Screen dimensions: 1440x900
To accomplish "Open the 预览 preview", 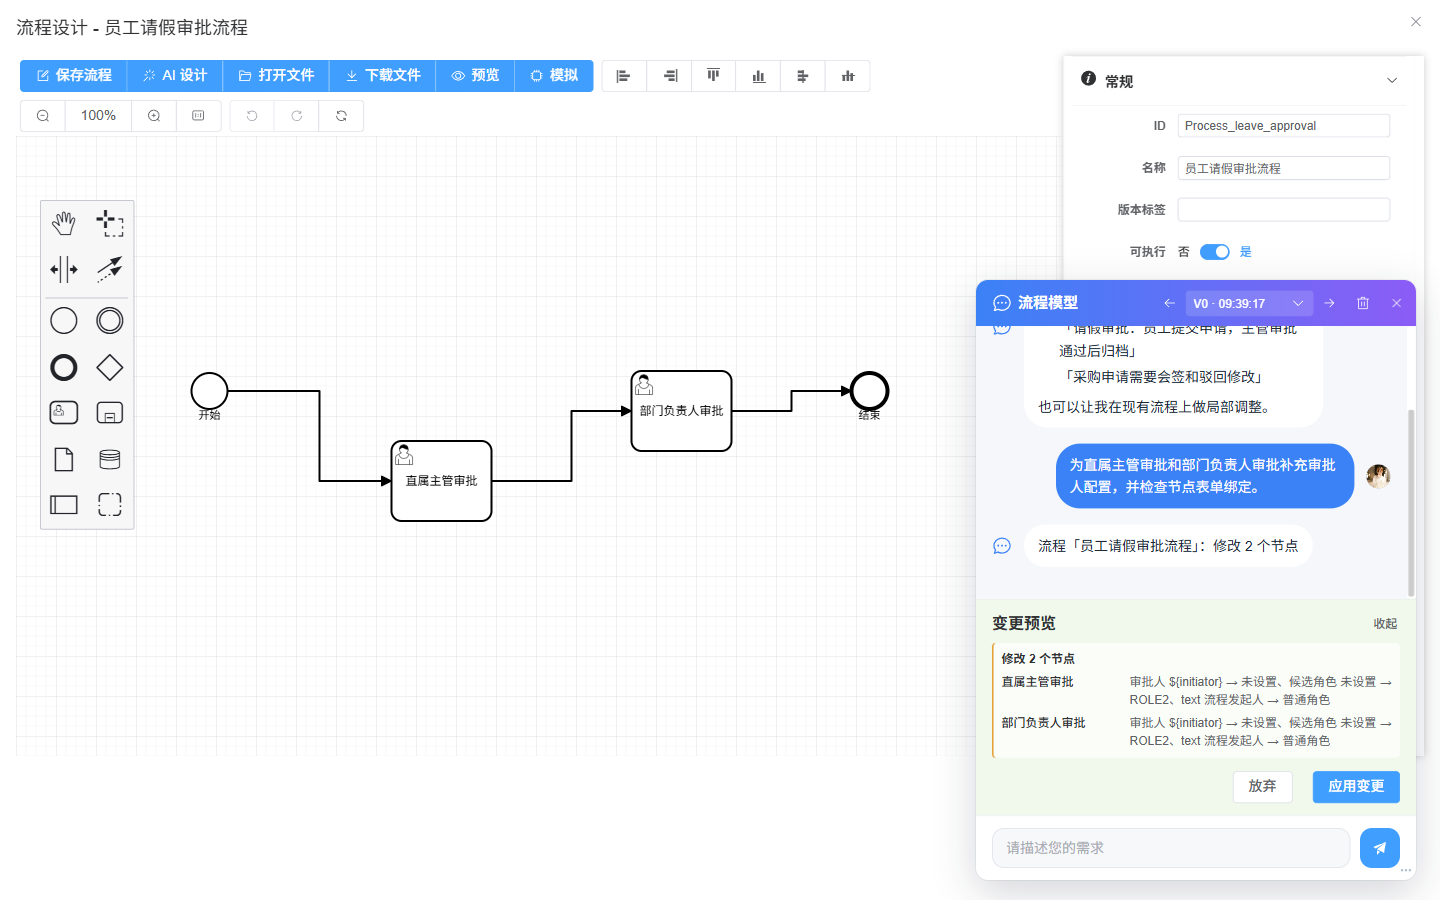I will tap(475, 76).
